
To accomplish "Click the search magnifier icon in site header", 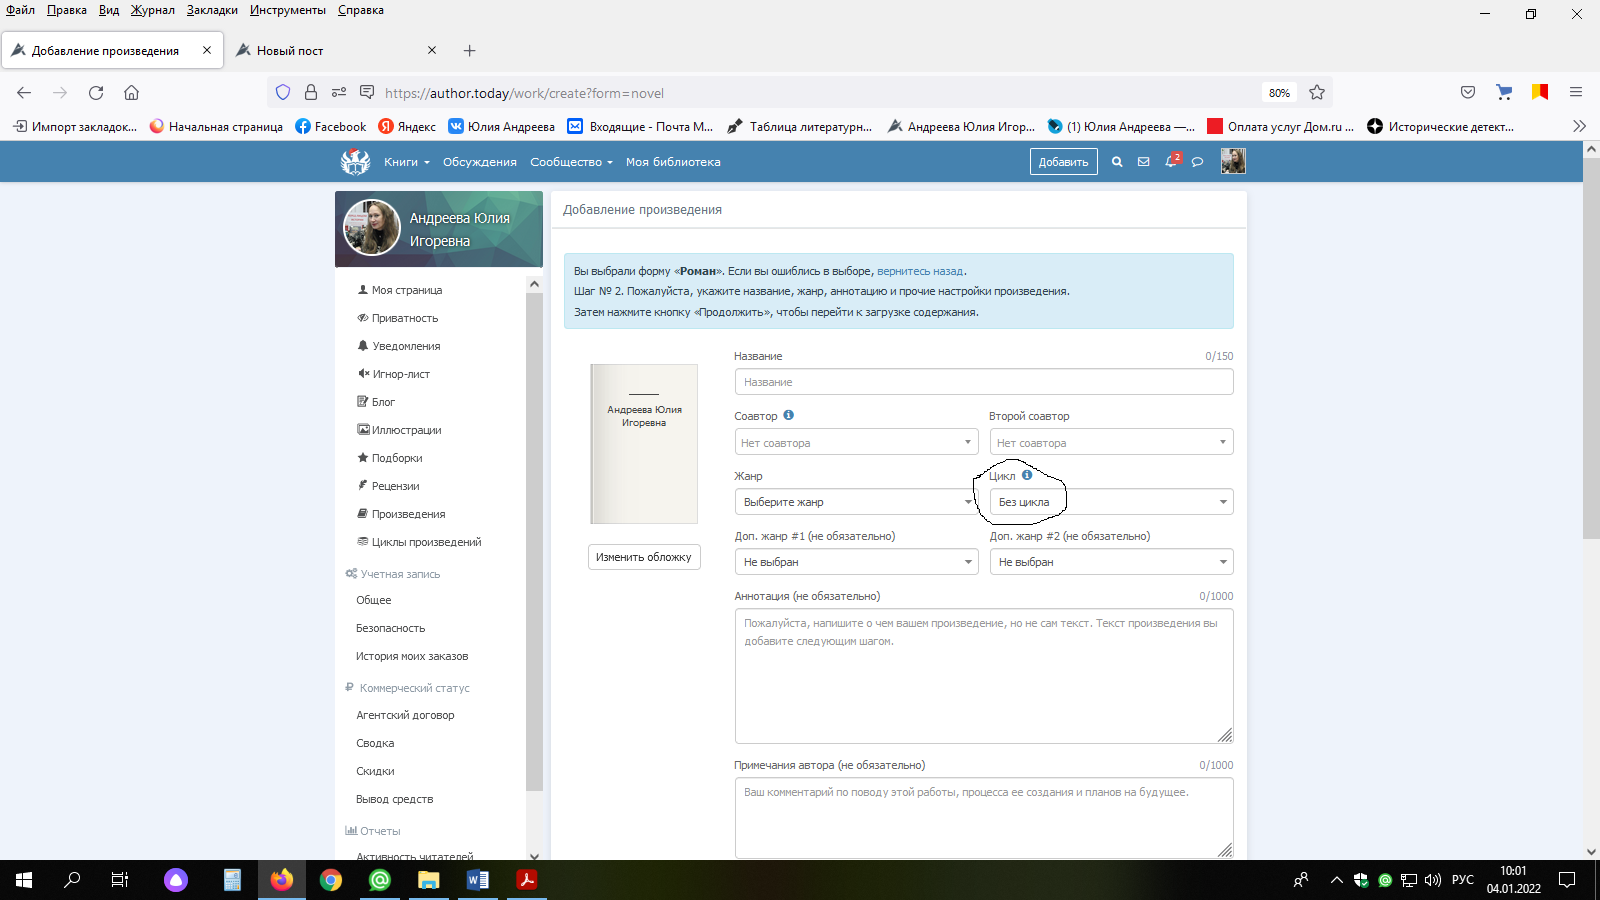I will coord(1117,162).
